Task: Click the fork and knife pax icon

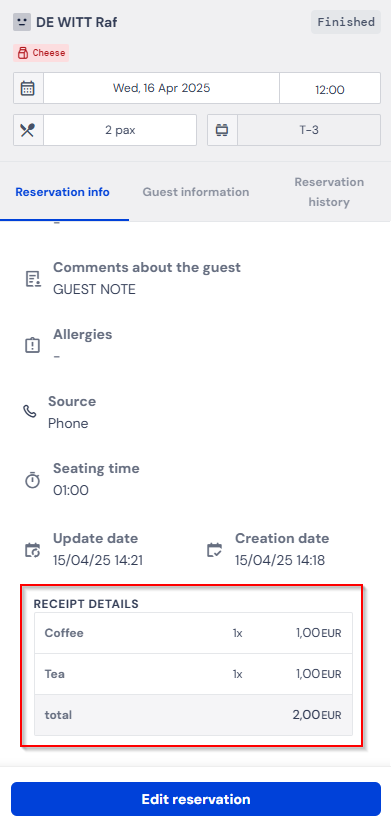Action: (x=28, y=130)
